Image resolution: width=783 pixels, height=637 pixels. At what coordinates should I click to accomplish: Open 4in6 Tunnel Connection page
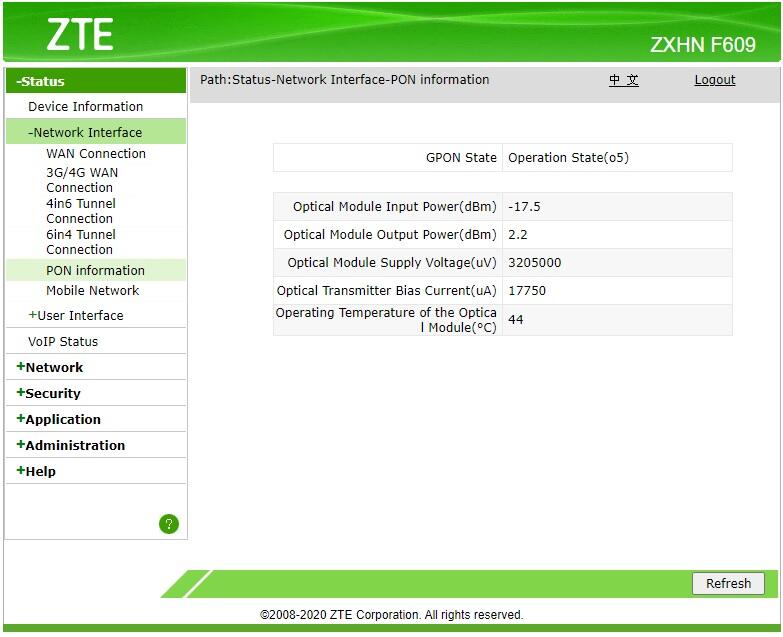80,211
